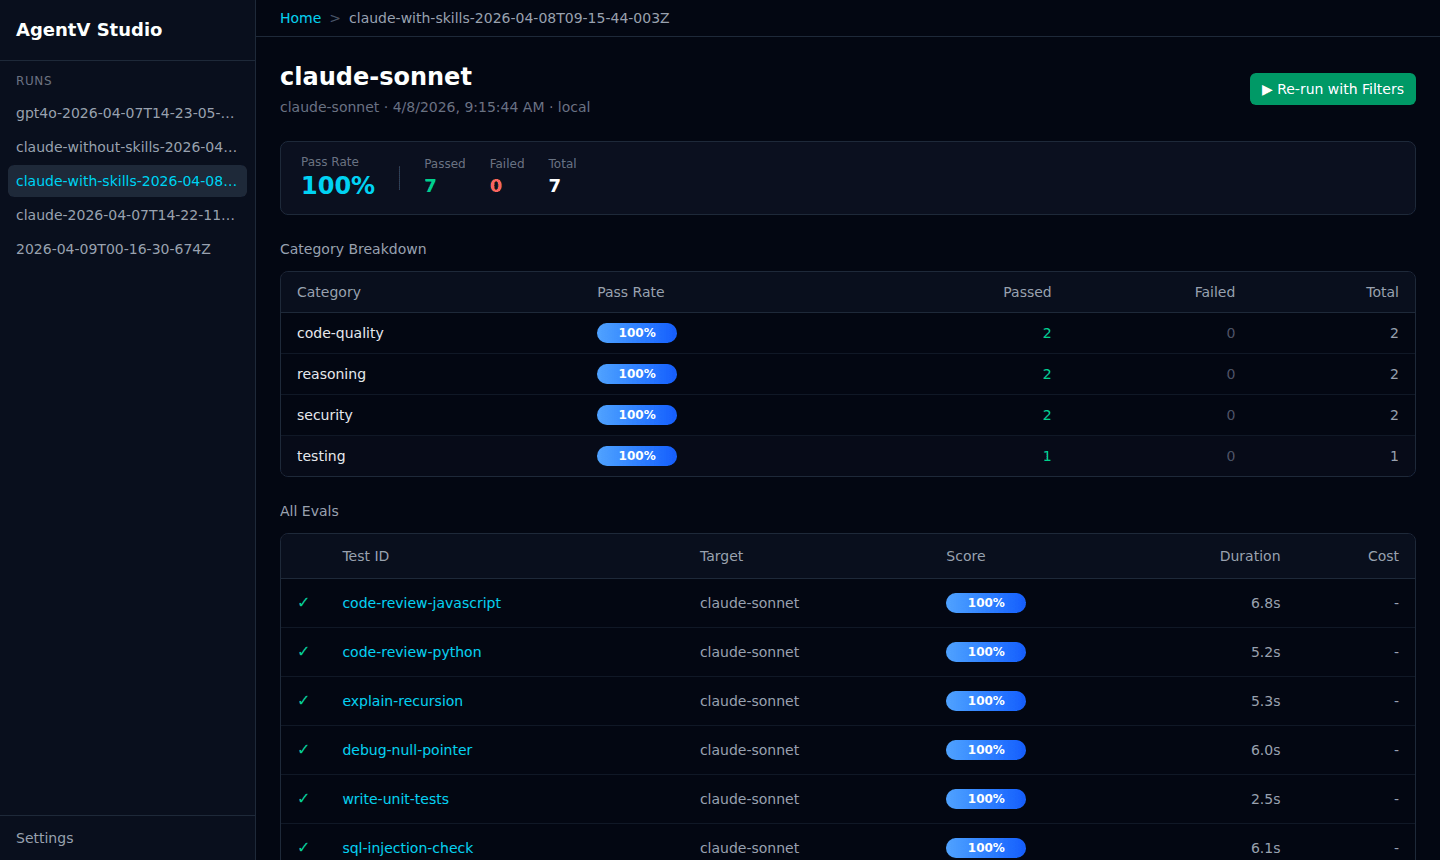The height and width of the screenshot is (860, 1440).
Task: Open Settings from the sidebar bottom
Action: (x=44, y=838)
